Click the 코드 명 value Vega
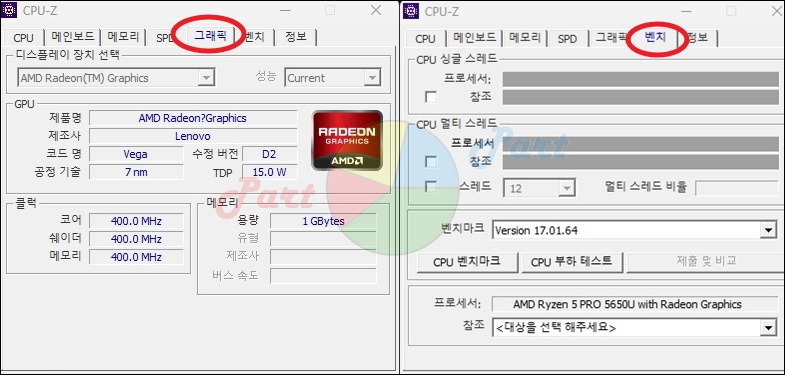The image size is (785, 375). point(136,154)
